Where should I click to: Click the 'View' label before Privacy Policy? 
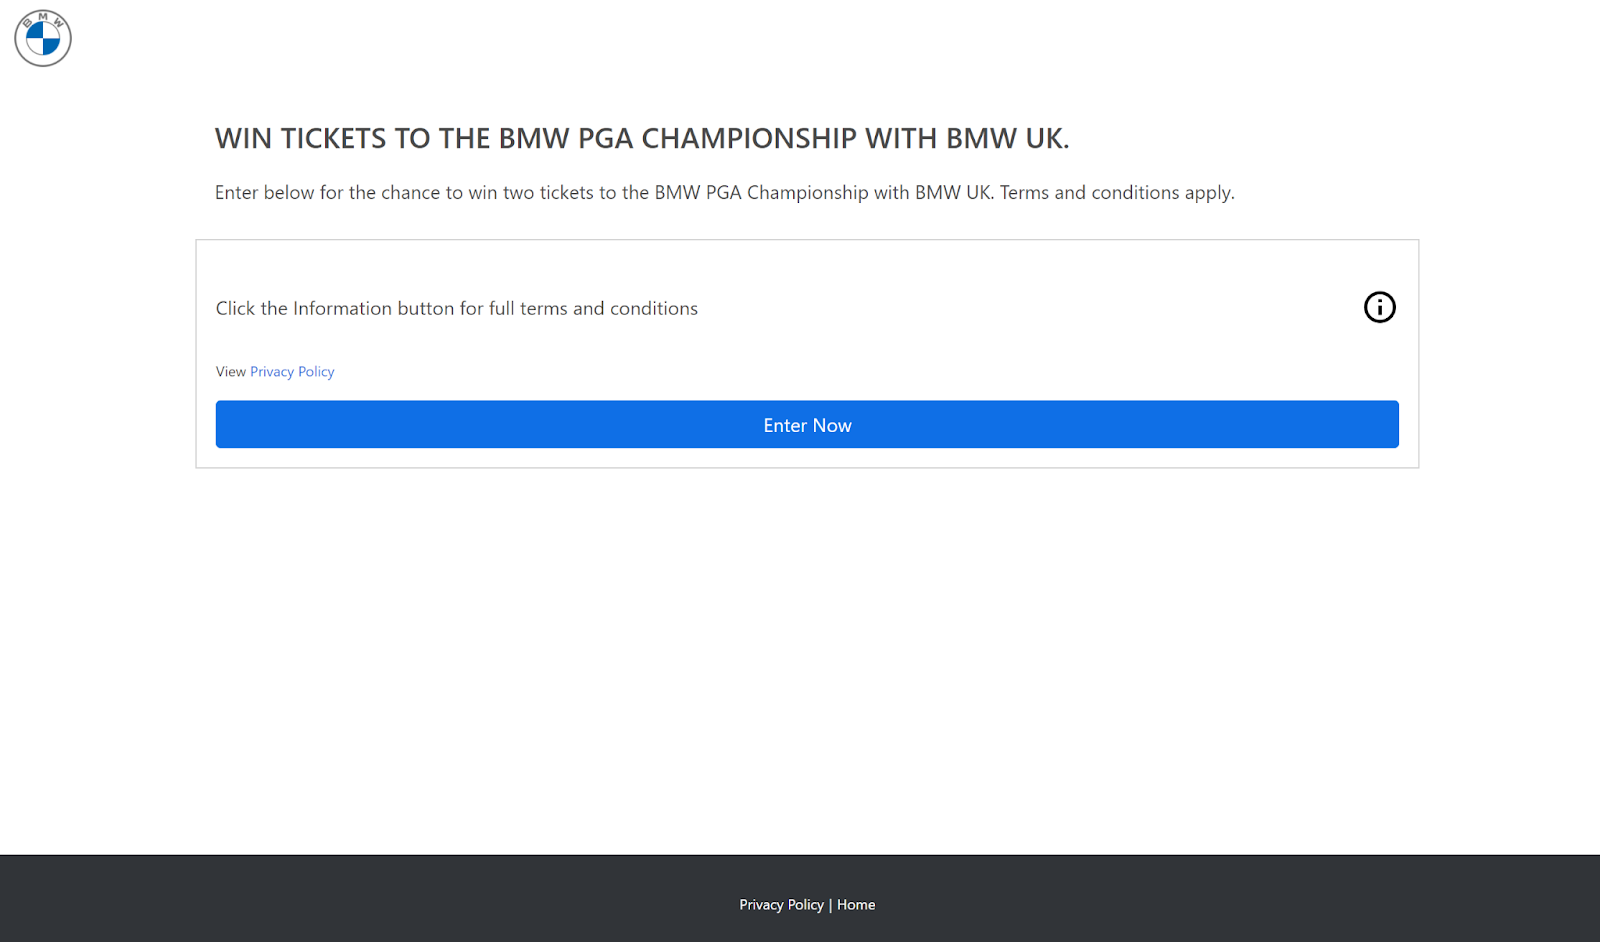click(230, 372)
